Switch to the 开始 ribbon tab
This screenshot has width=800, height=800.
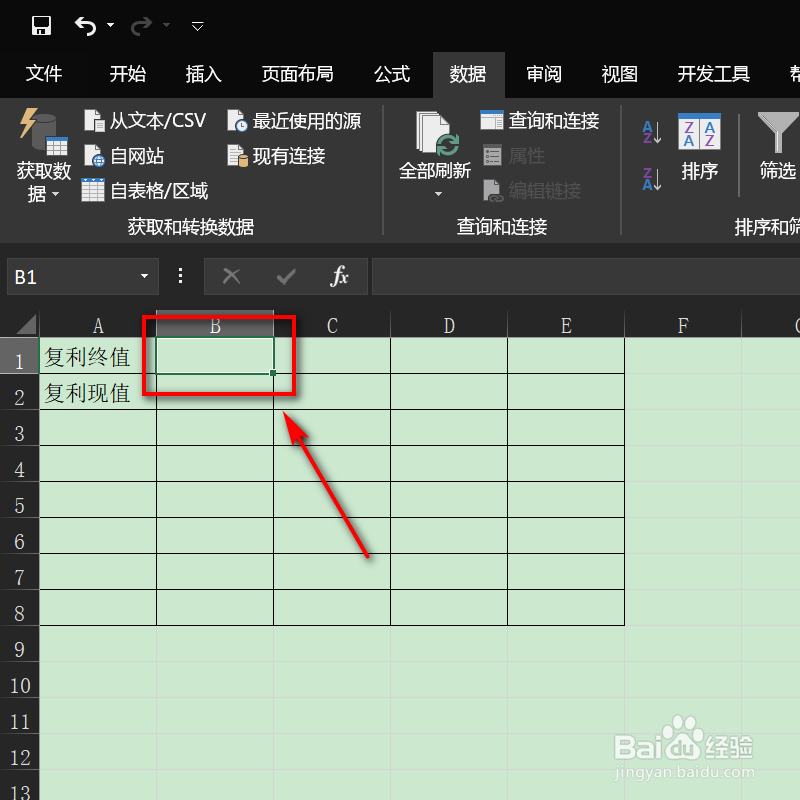point(128,74)
